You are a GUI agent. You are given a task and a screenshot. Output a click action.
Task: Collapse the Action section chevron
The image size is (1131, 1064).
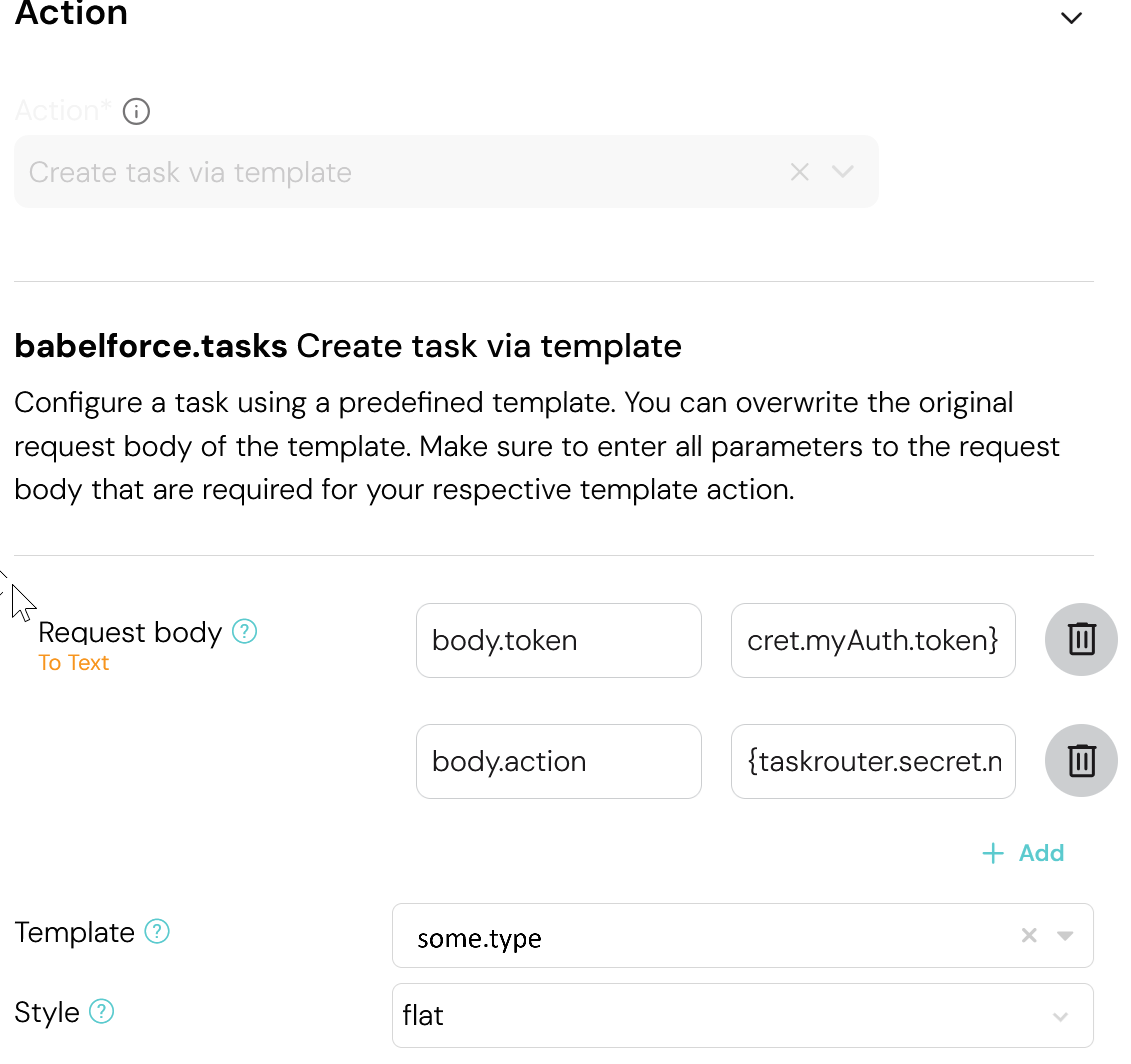point(1071,18)
